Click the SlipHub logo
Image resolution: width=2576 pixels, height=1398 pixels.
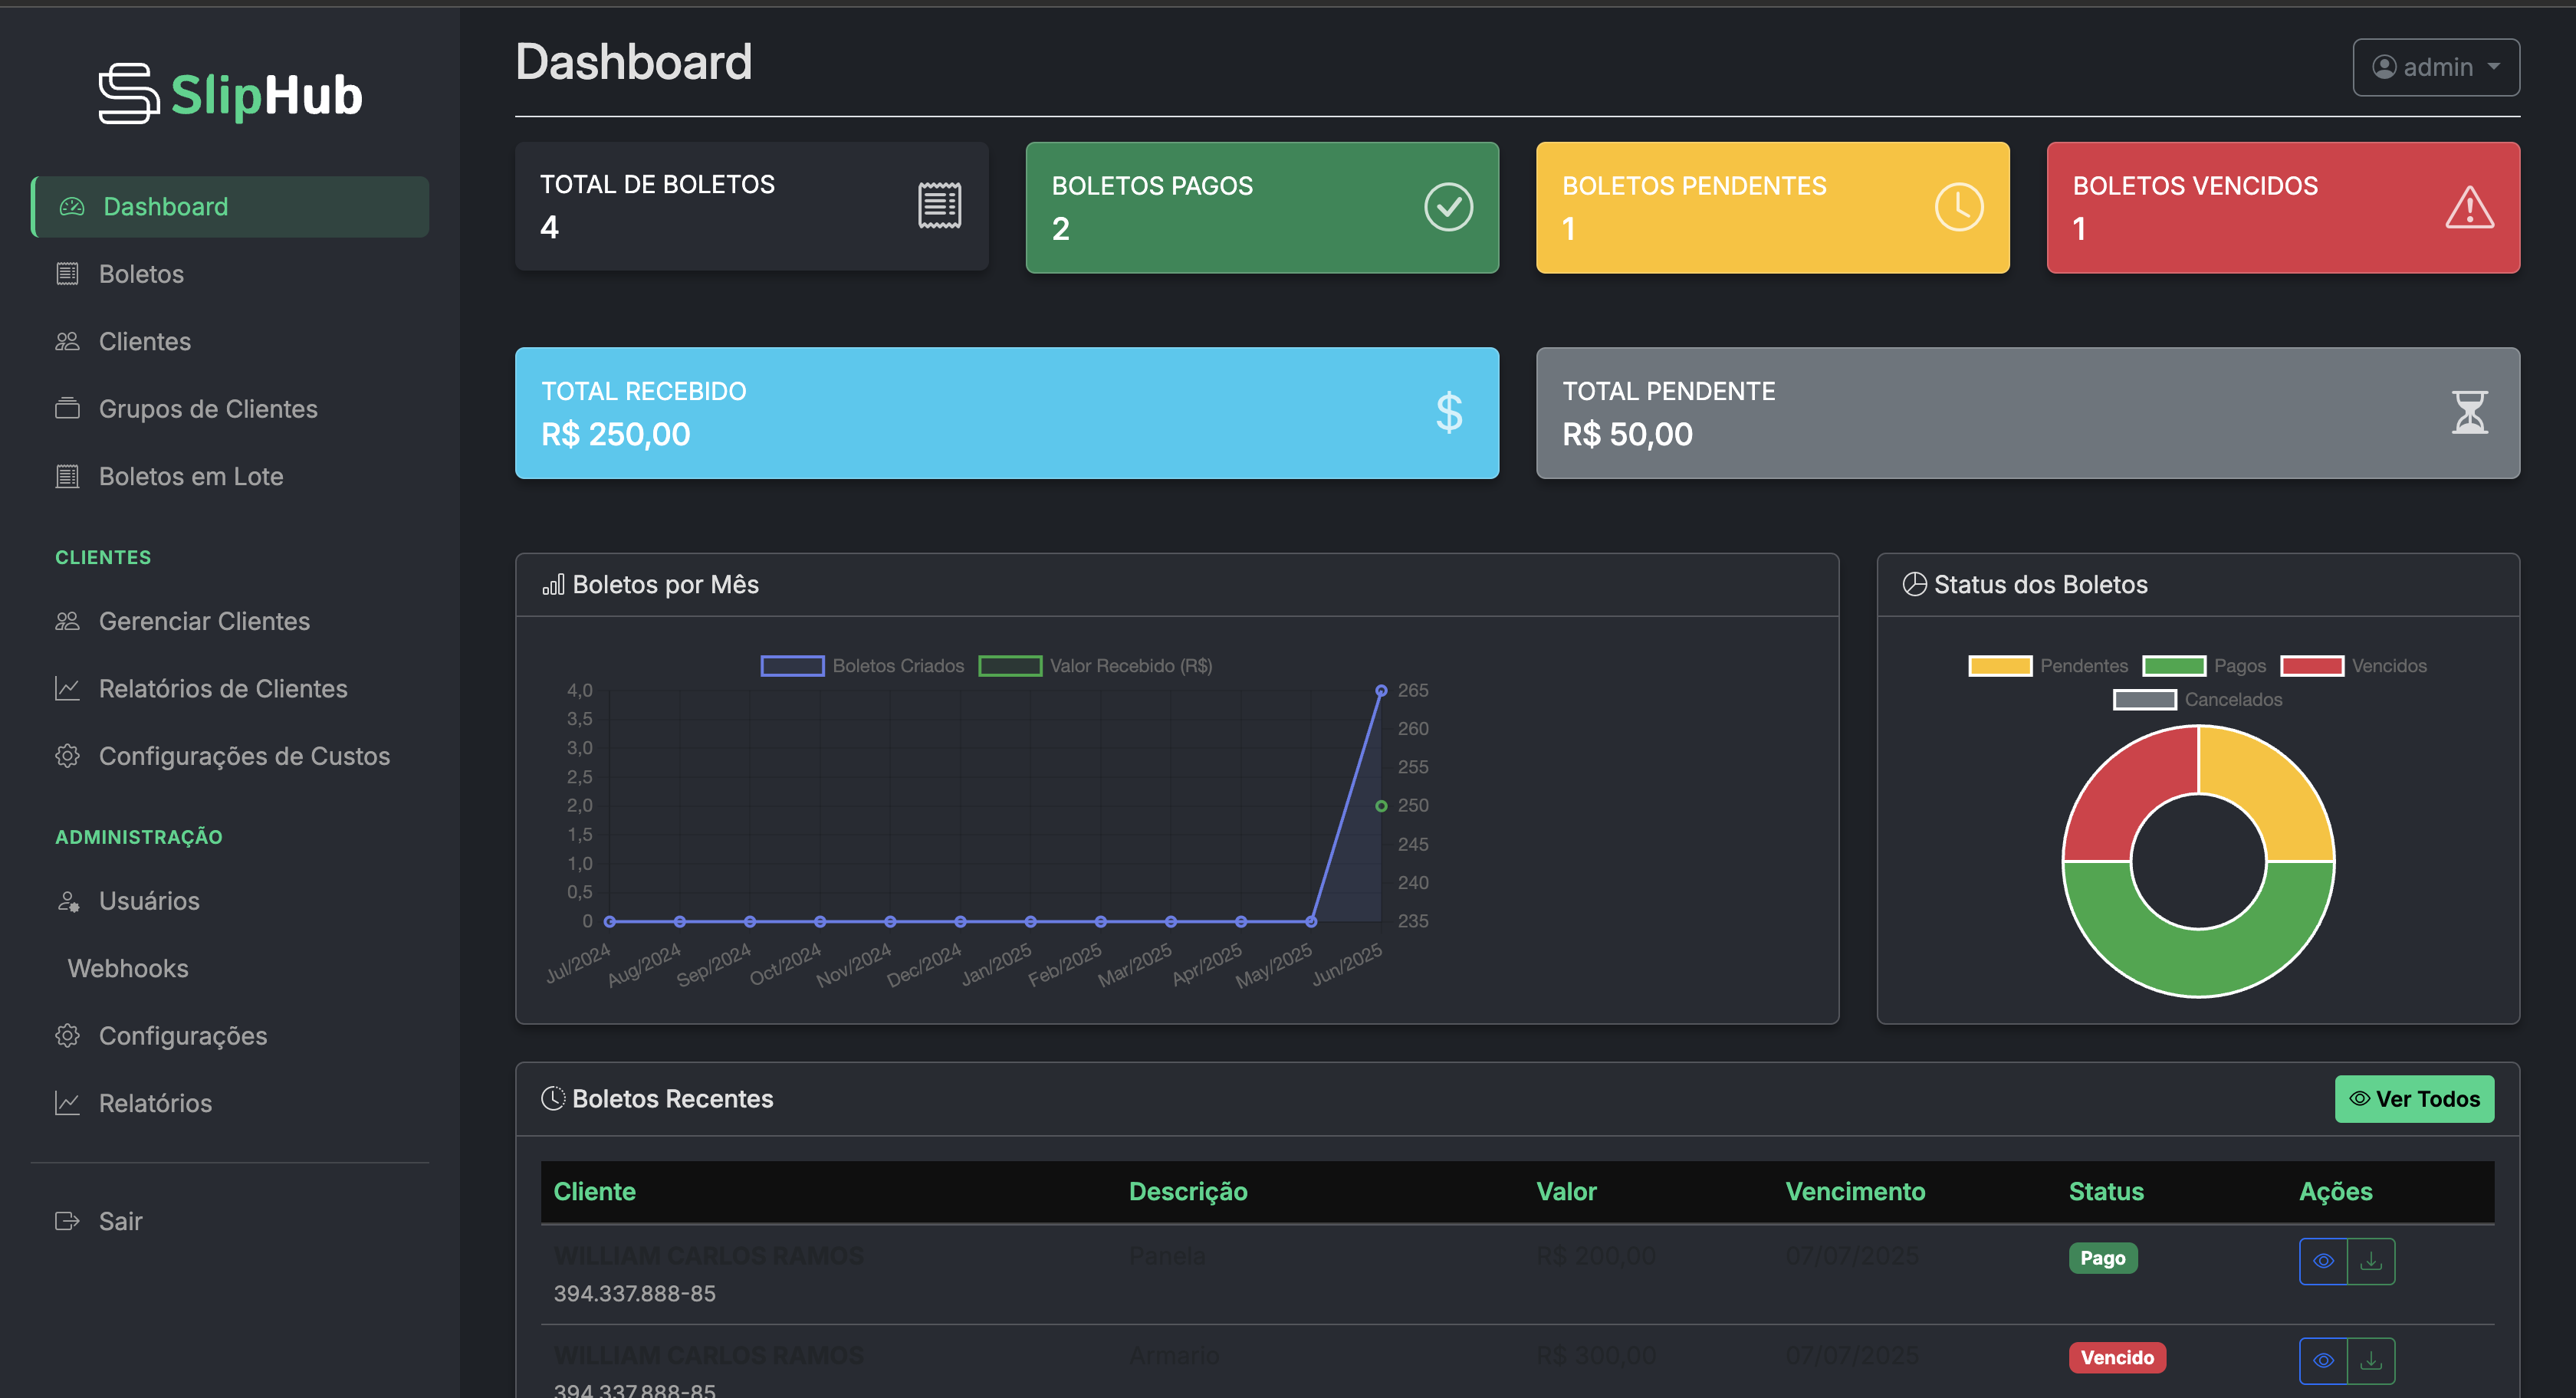[230, 94]
